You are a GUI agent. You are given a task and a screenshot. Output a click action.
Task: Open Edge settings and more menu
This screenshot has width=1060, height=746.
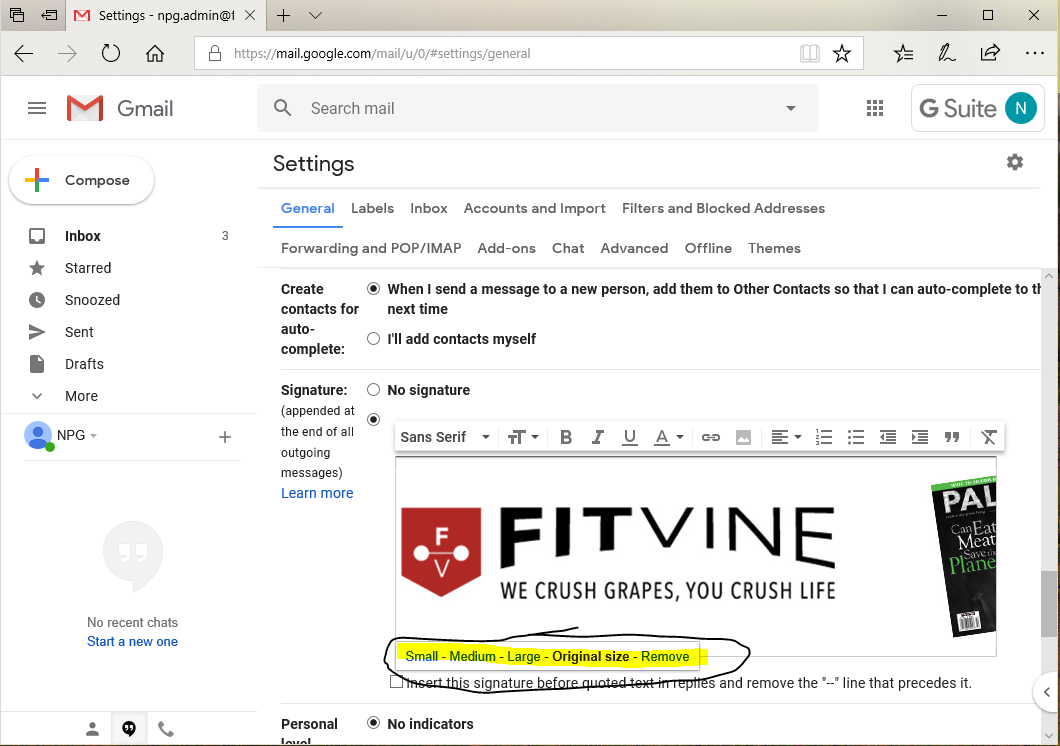click(1034, 53)
